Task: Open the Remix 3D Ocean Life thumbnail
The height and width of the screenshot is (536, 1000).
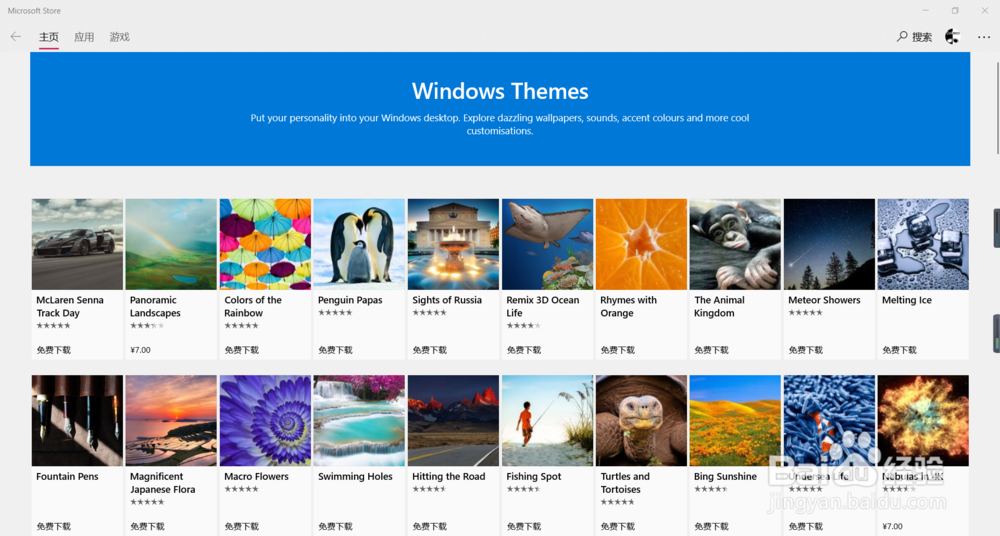Action: (x=547, y=244)
